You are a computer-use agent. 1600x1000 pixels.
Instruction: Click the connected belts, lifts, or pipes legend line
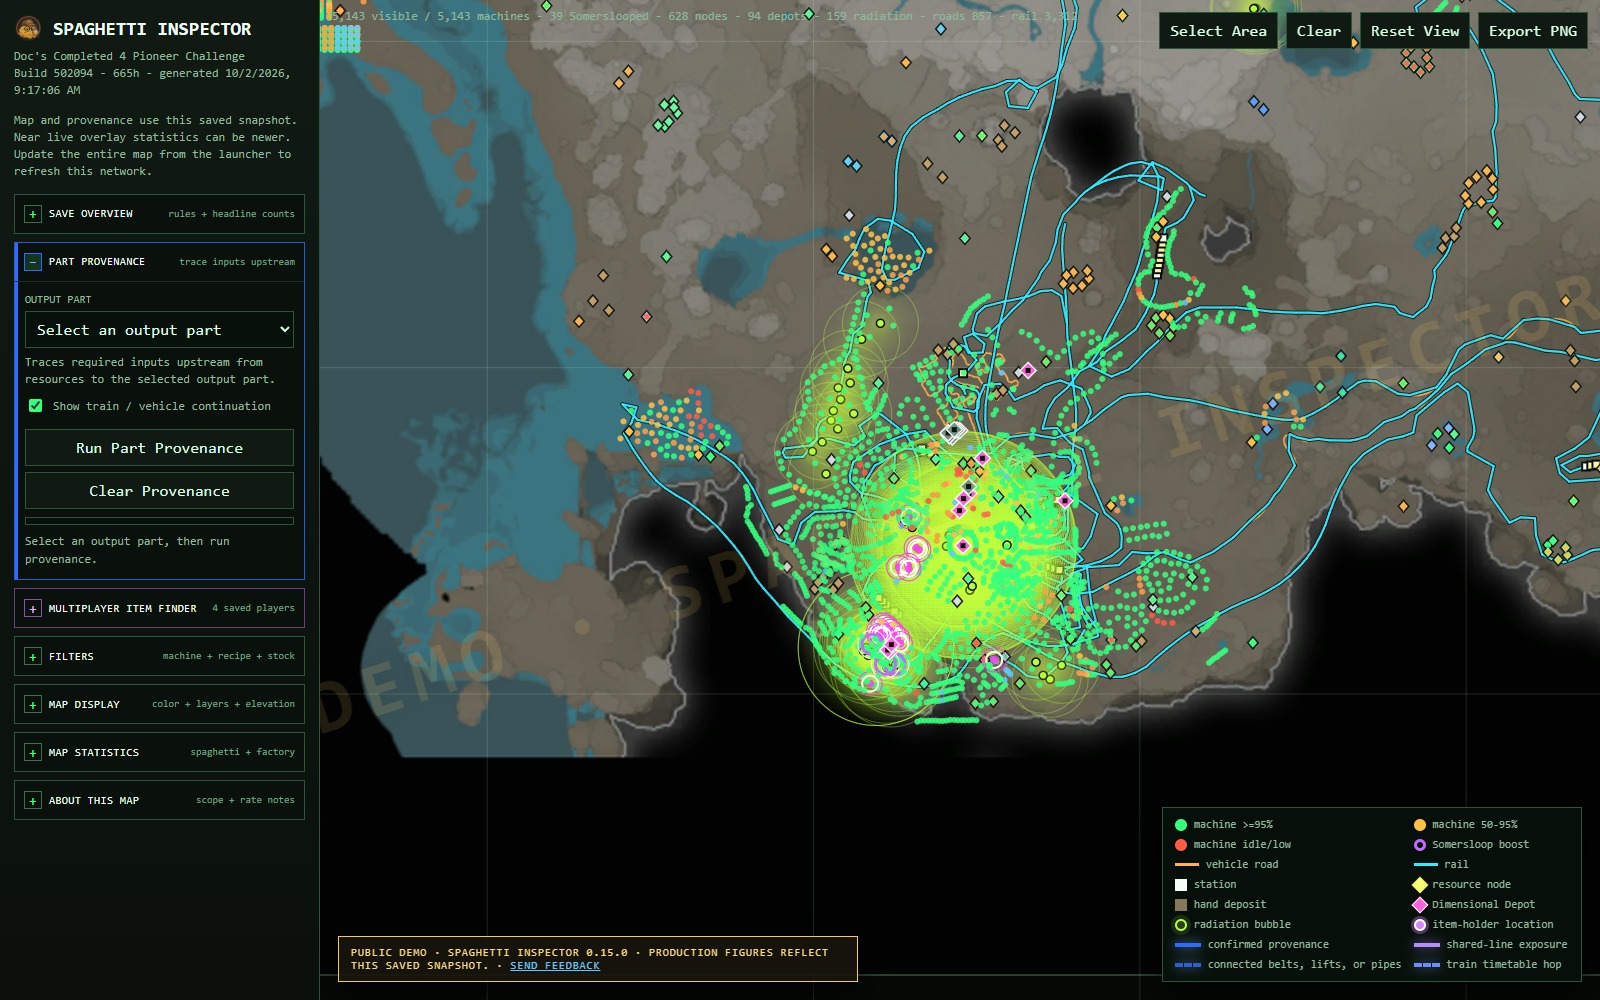tap(1187, 965)
